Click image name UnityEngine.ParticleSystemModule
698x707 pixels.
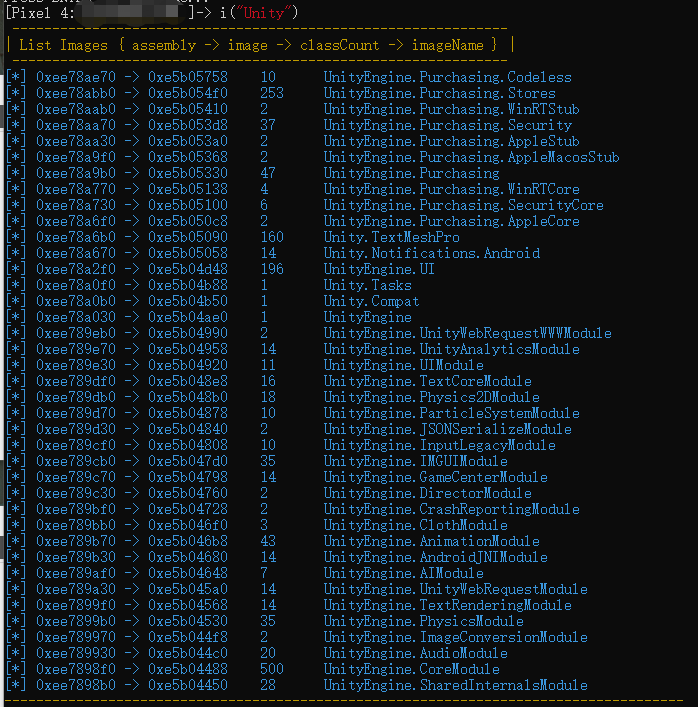(451, 413)
